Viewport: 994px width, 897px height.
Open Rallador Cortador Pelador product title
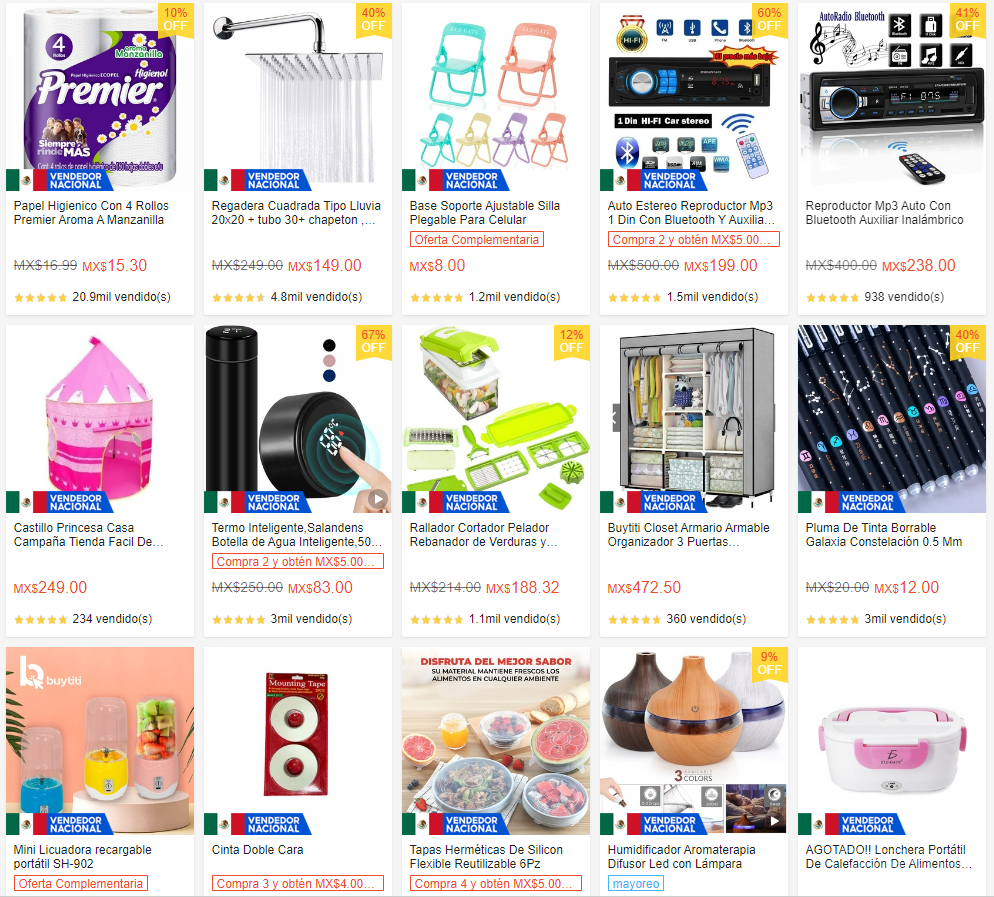483,535
